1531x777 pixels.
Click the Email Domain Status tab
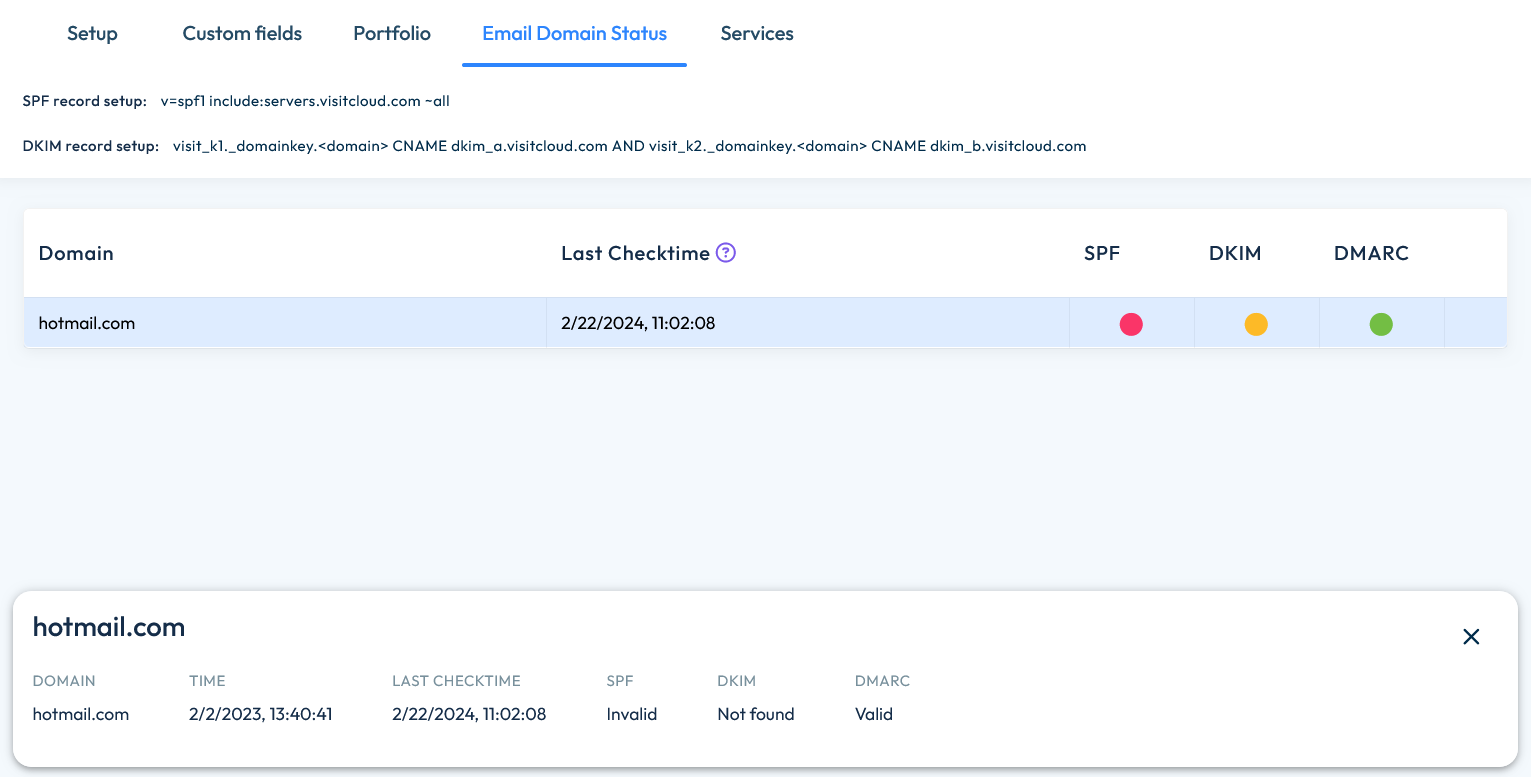(x=574, y=33)
